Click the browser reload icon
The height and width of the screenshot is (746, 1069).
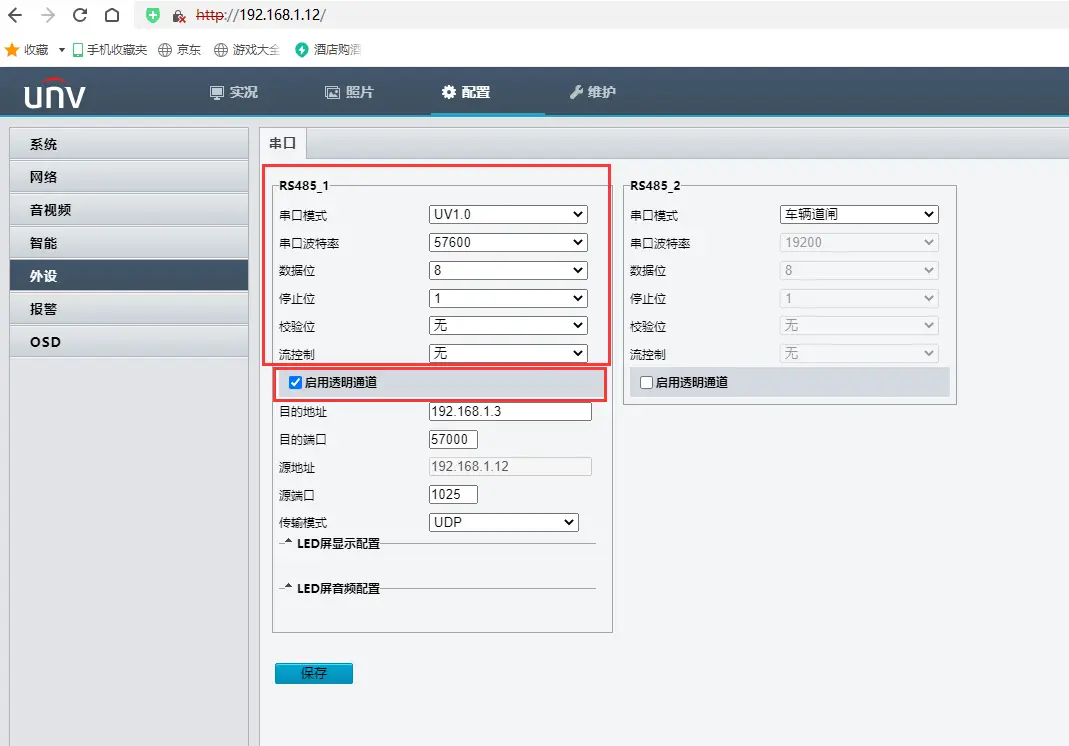pyautogui.click(x=80, y=15)
